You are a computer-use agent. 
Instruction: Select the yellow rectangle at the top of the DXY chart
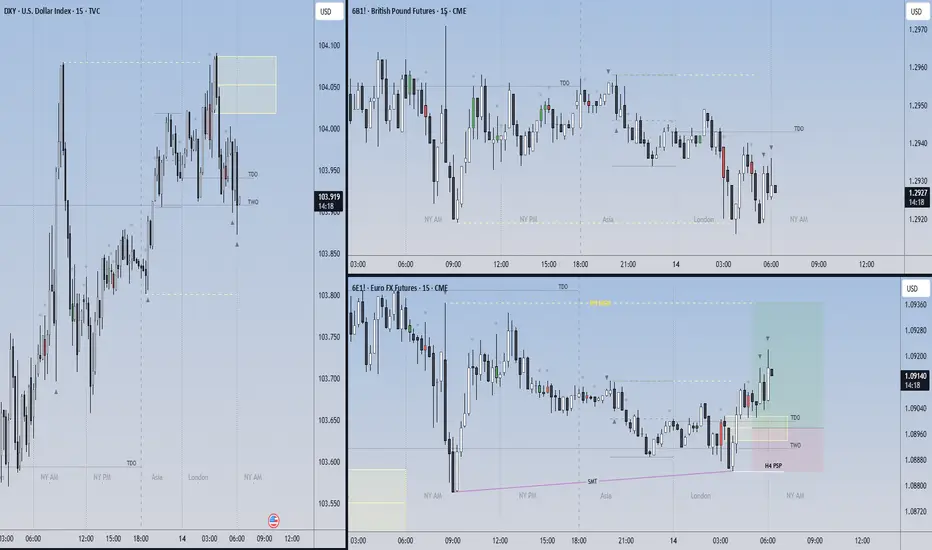[247, 85]
